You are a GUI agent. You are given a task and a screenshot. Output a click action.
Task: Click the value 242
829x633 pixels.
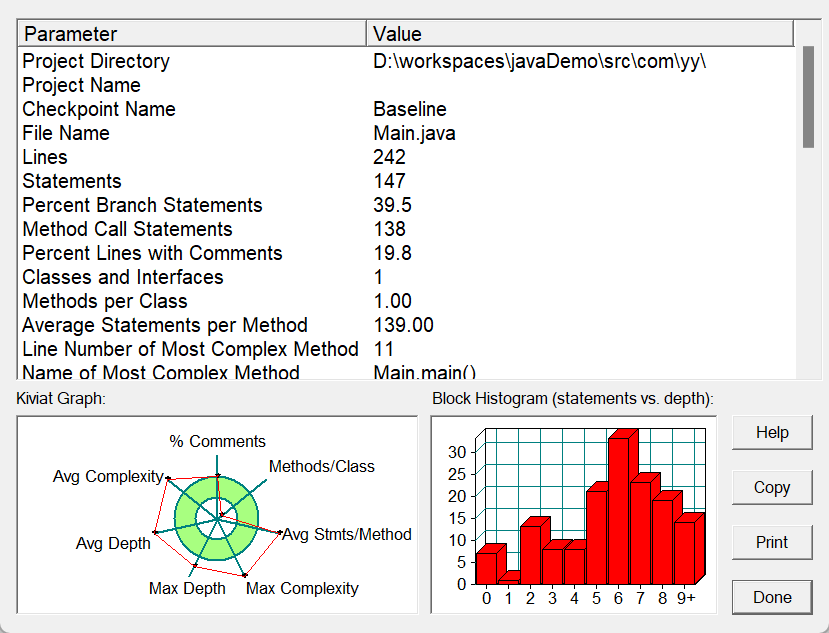[x=389, y=157]
